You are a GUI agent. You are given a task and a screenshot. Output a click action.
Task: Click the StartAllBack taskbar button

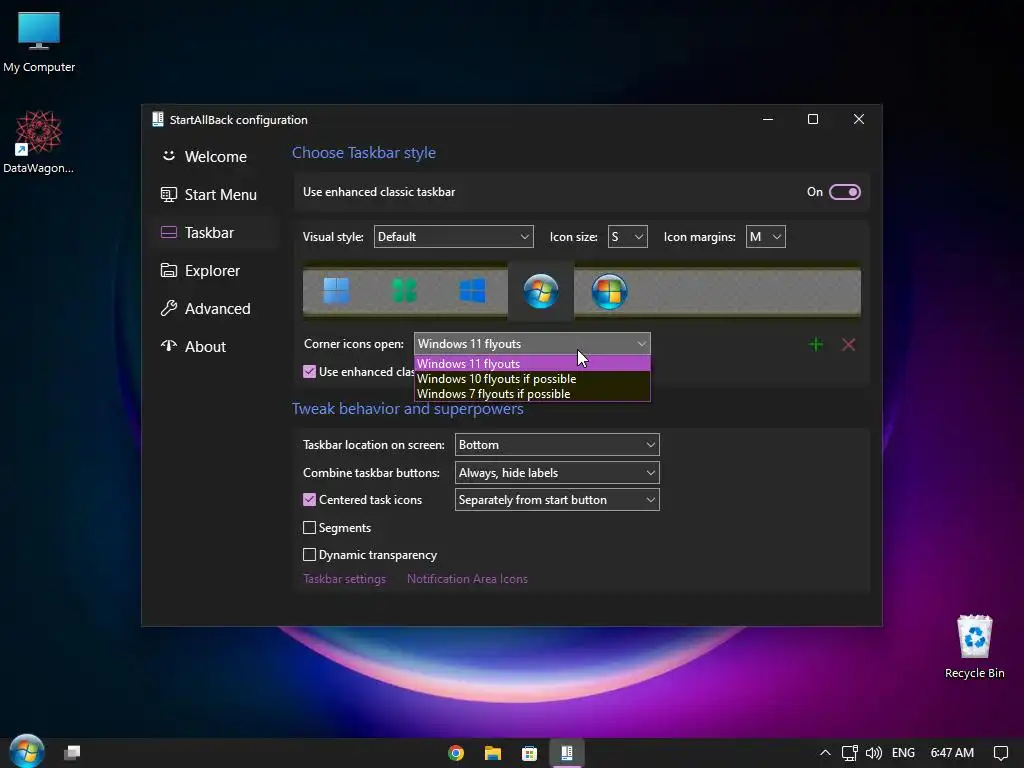pyautogui.click(x=566, y=753)
